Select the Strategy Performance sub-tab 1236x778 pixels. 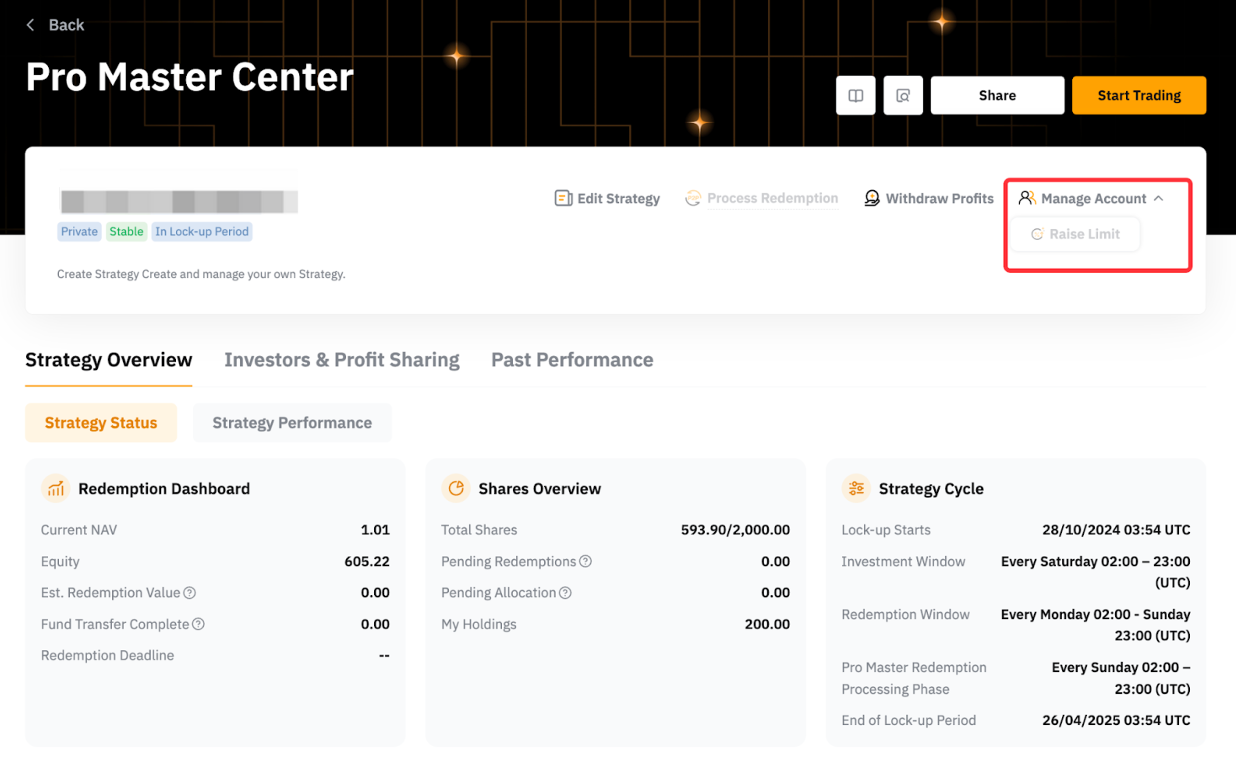coord(292,423)
